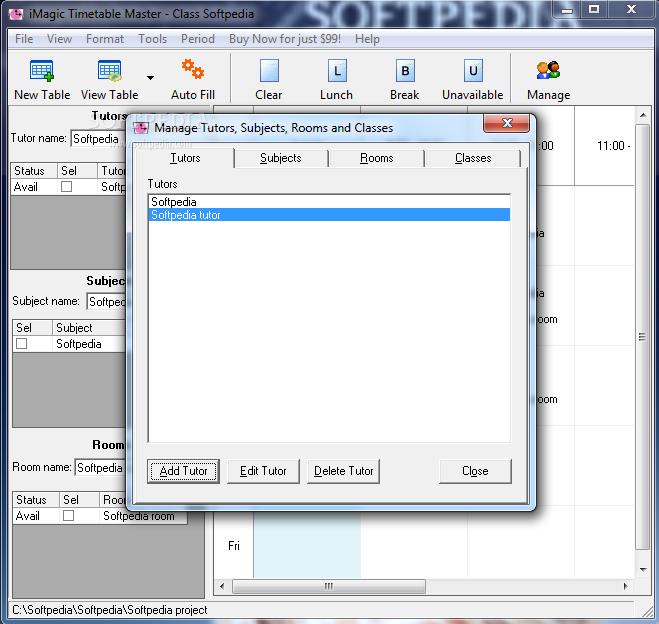The height and width of the screenshot is (624, 659).
Task: Click the Delete Tutor button
Action: pos(343,471)
